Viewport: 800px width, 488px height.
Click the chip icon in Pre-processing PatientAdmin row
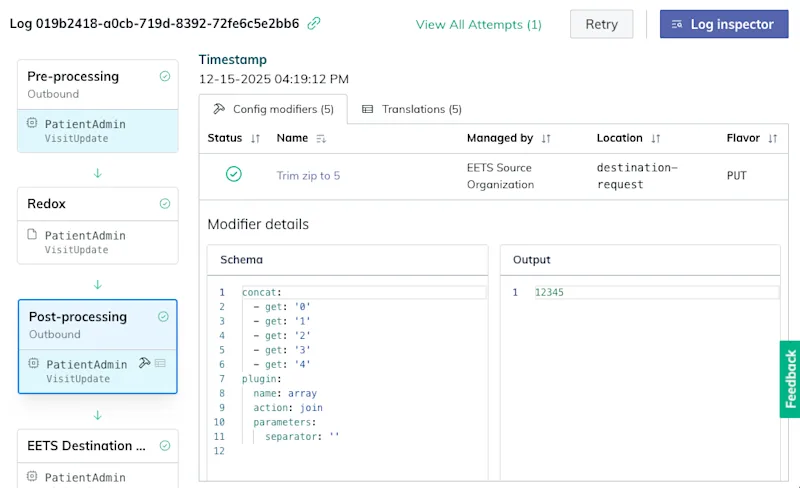point(32,123)
